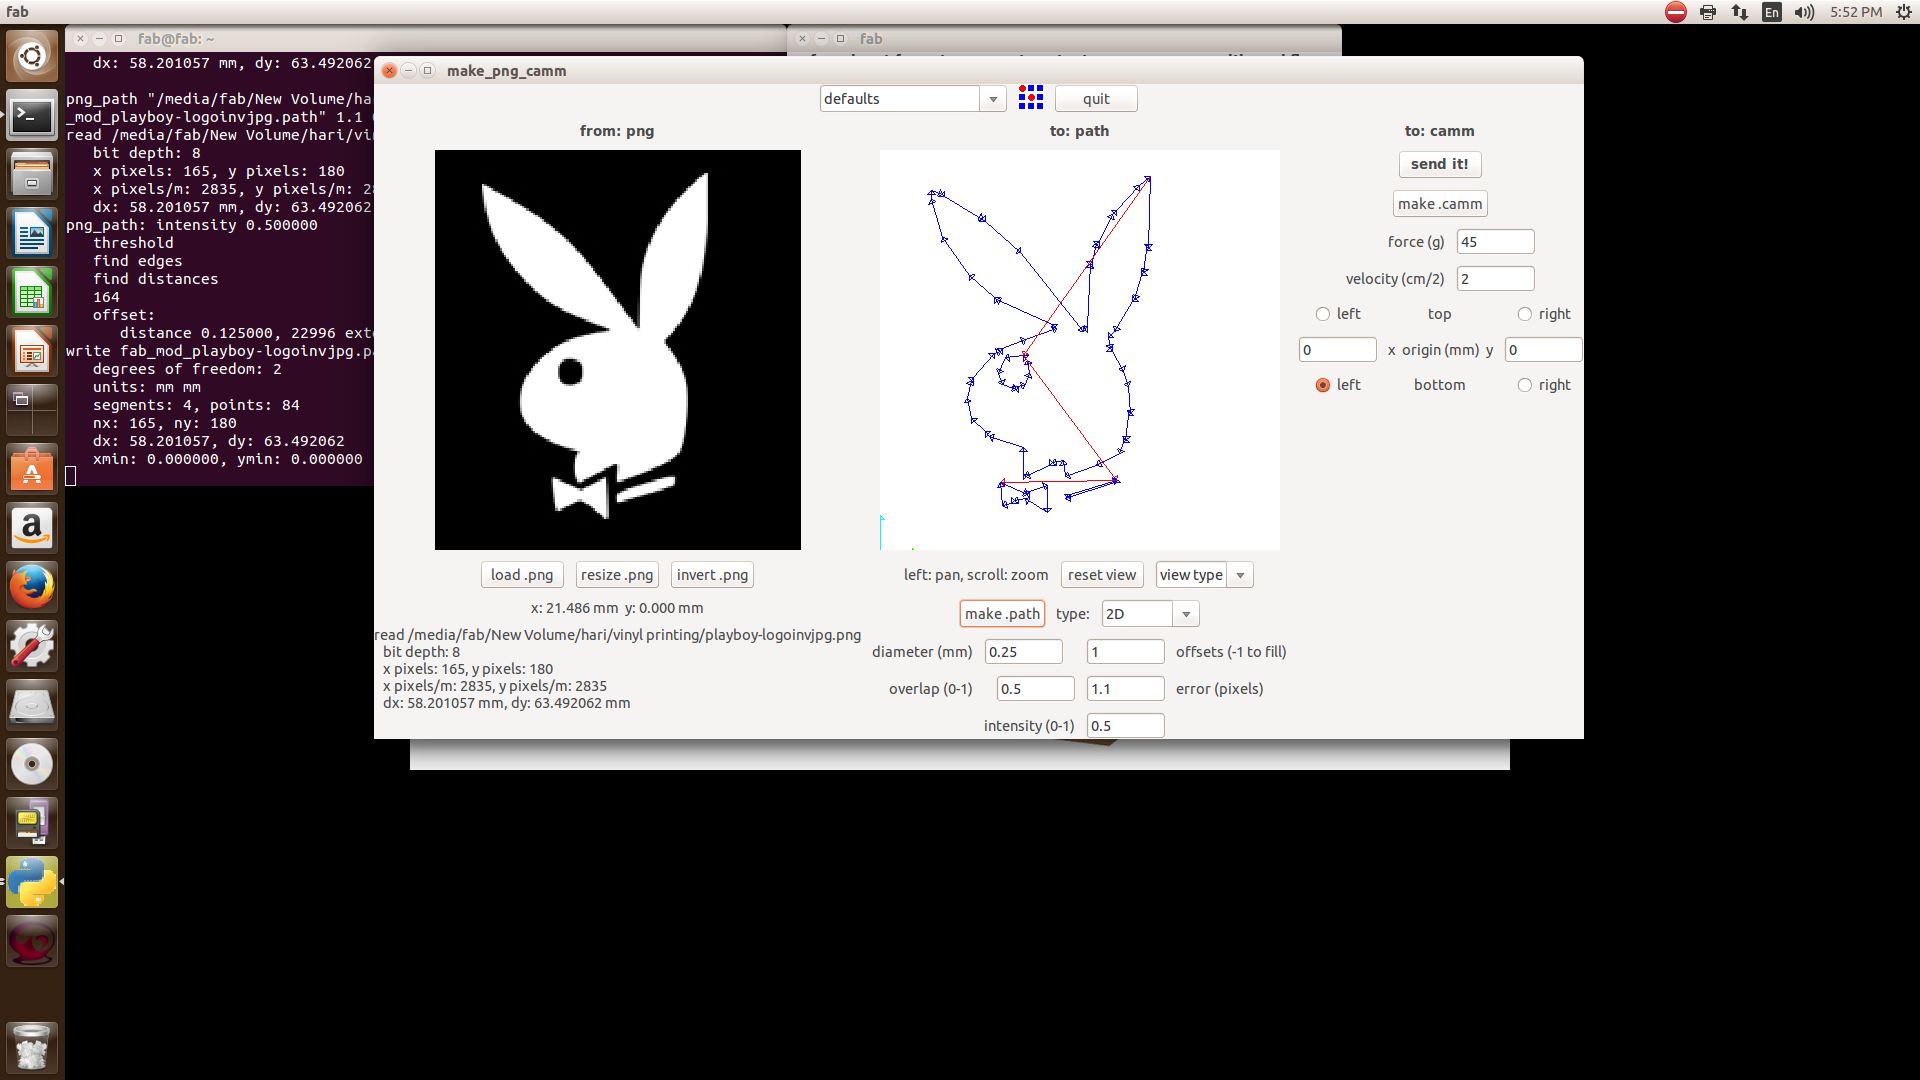Click the volume icon in top panel
The width and height of the screenshot is (1920, 1080).
point(1804,12)
